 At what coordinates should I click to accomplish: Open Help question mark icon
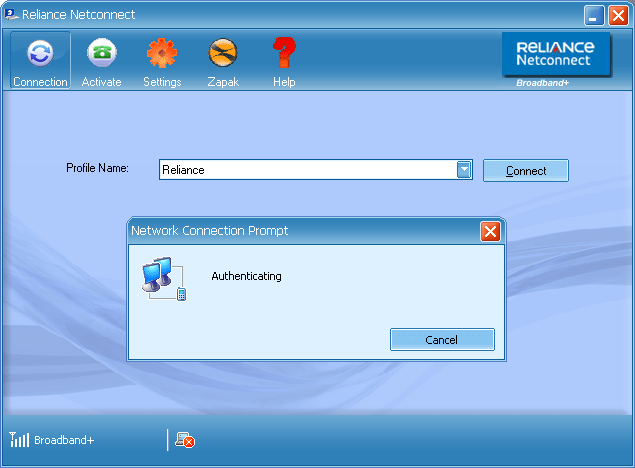(284, 52)
